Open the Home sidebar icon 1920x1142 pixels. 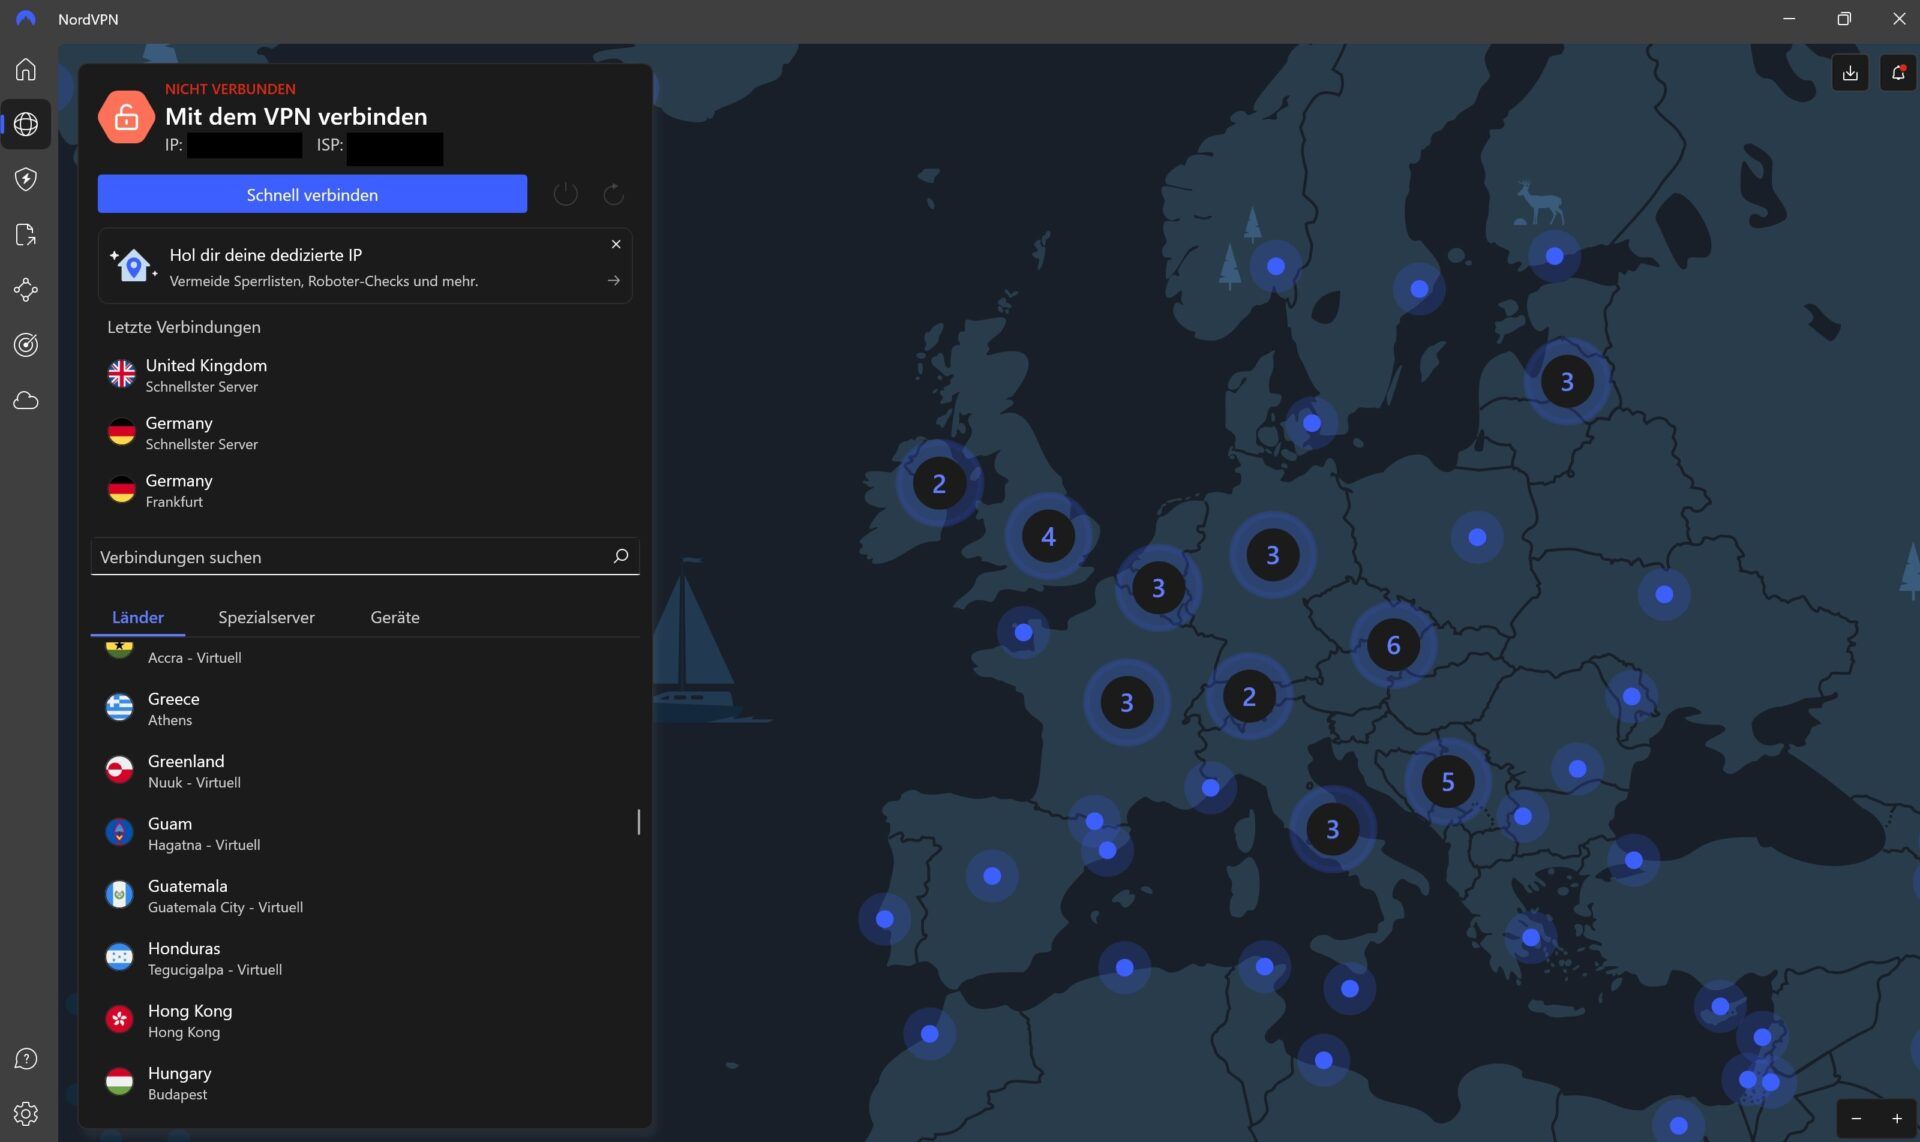[26, 69]
